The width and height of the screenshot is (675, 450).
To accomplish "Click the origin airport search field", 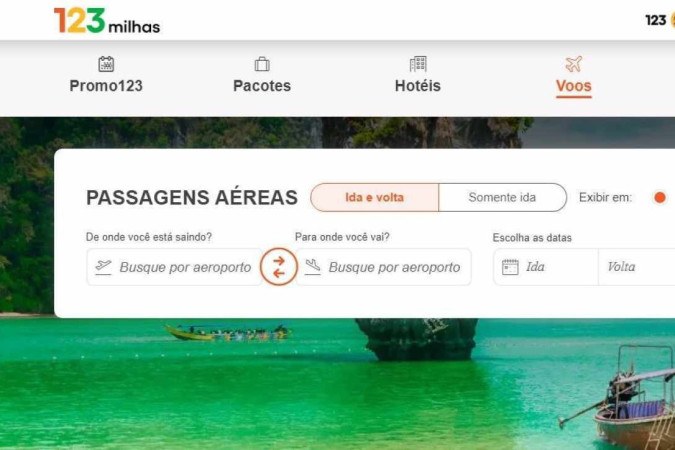I will click(x=174, y=267).
